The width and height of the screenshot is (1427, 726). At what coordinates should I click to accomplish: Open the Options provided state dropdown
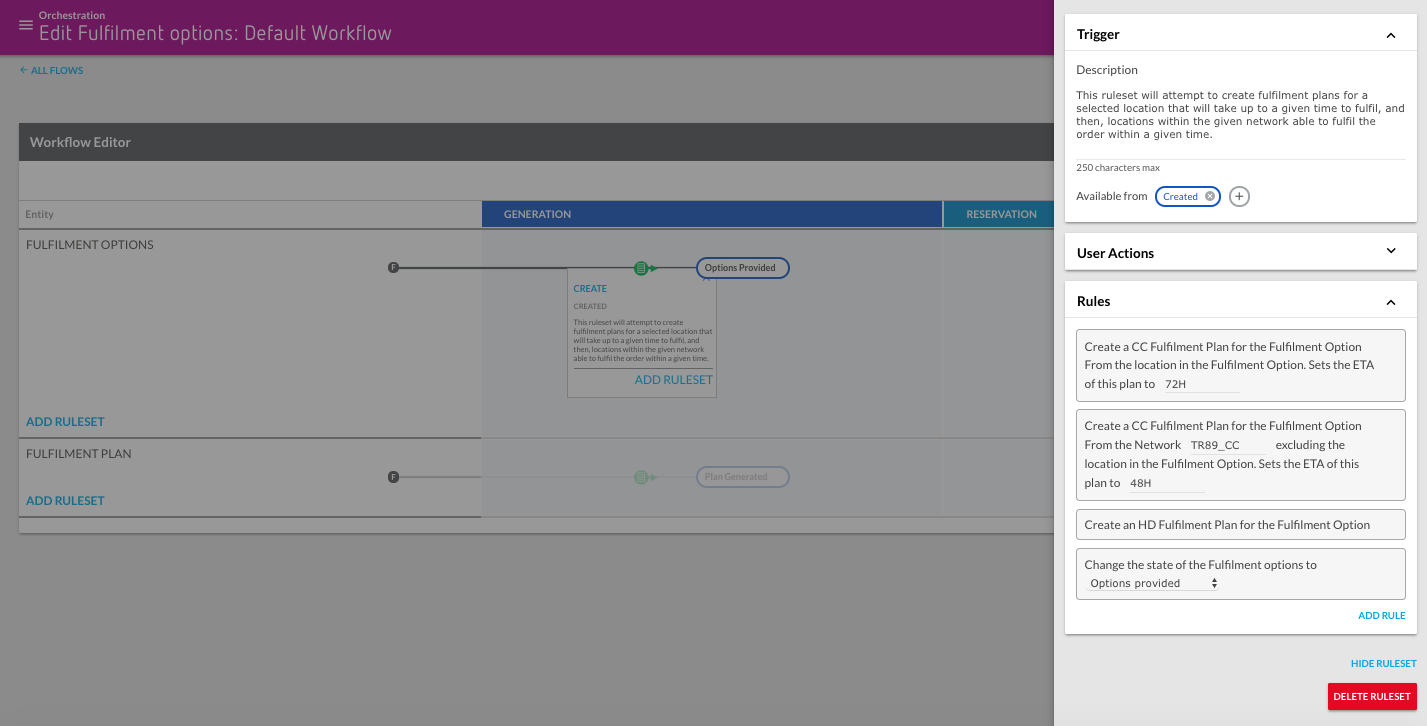1153,583
